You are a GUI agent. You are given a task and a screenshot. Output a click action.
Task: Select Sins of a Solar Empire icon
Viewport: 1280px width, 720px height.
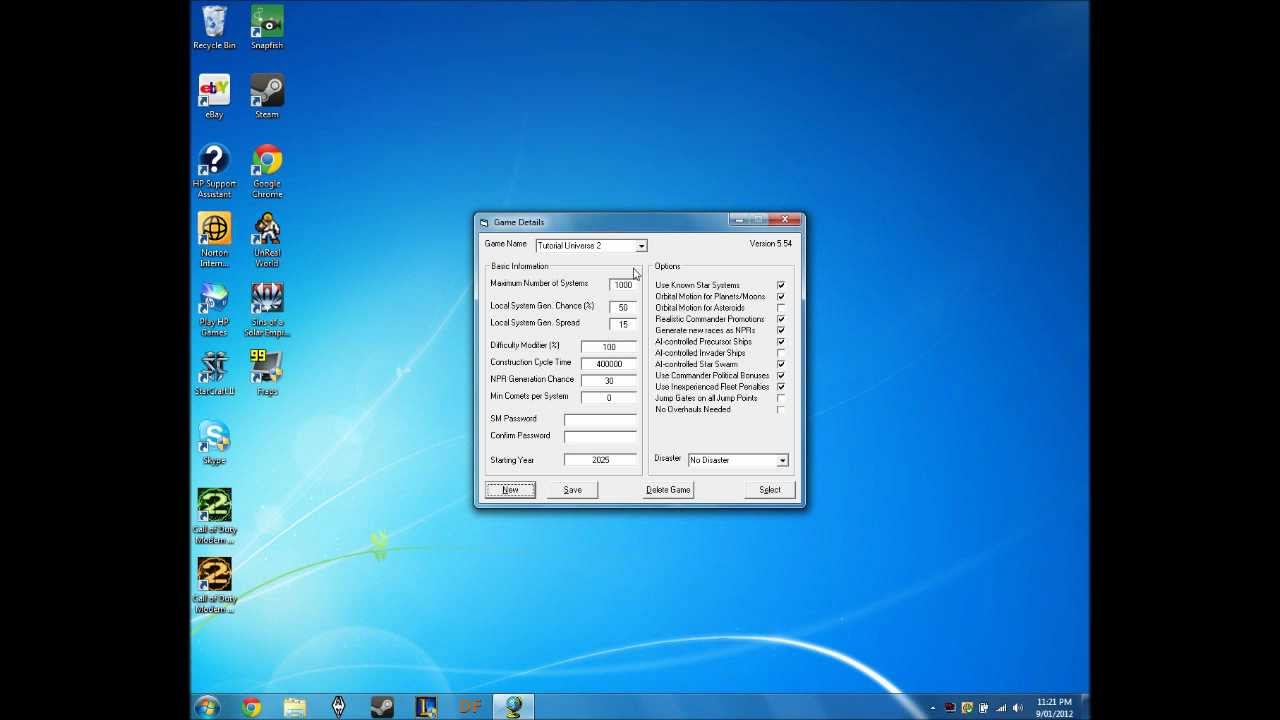pos(267,309)
